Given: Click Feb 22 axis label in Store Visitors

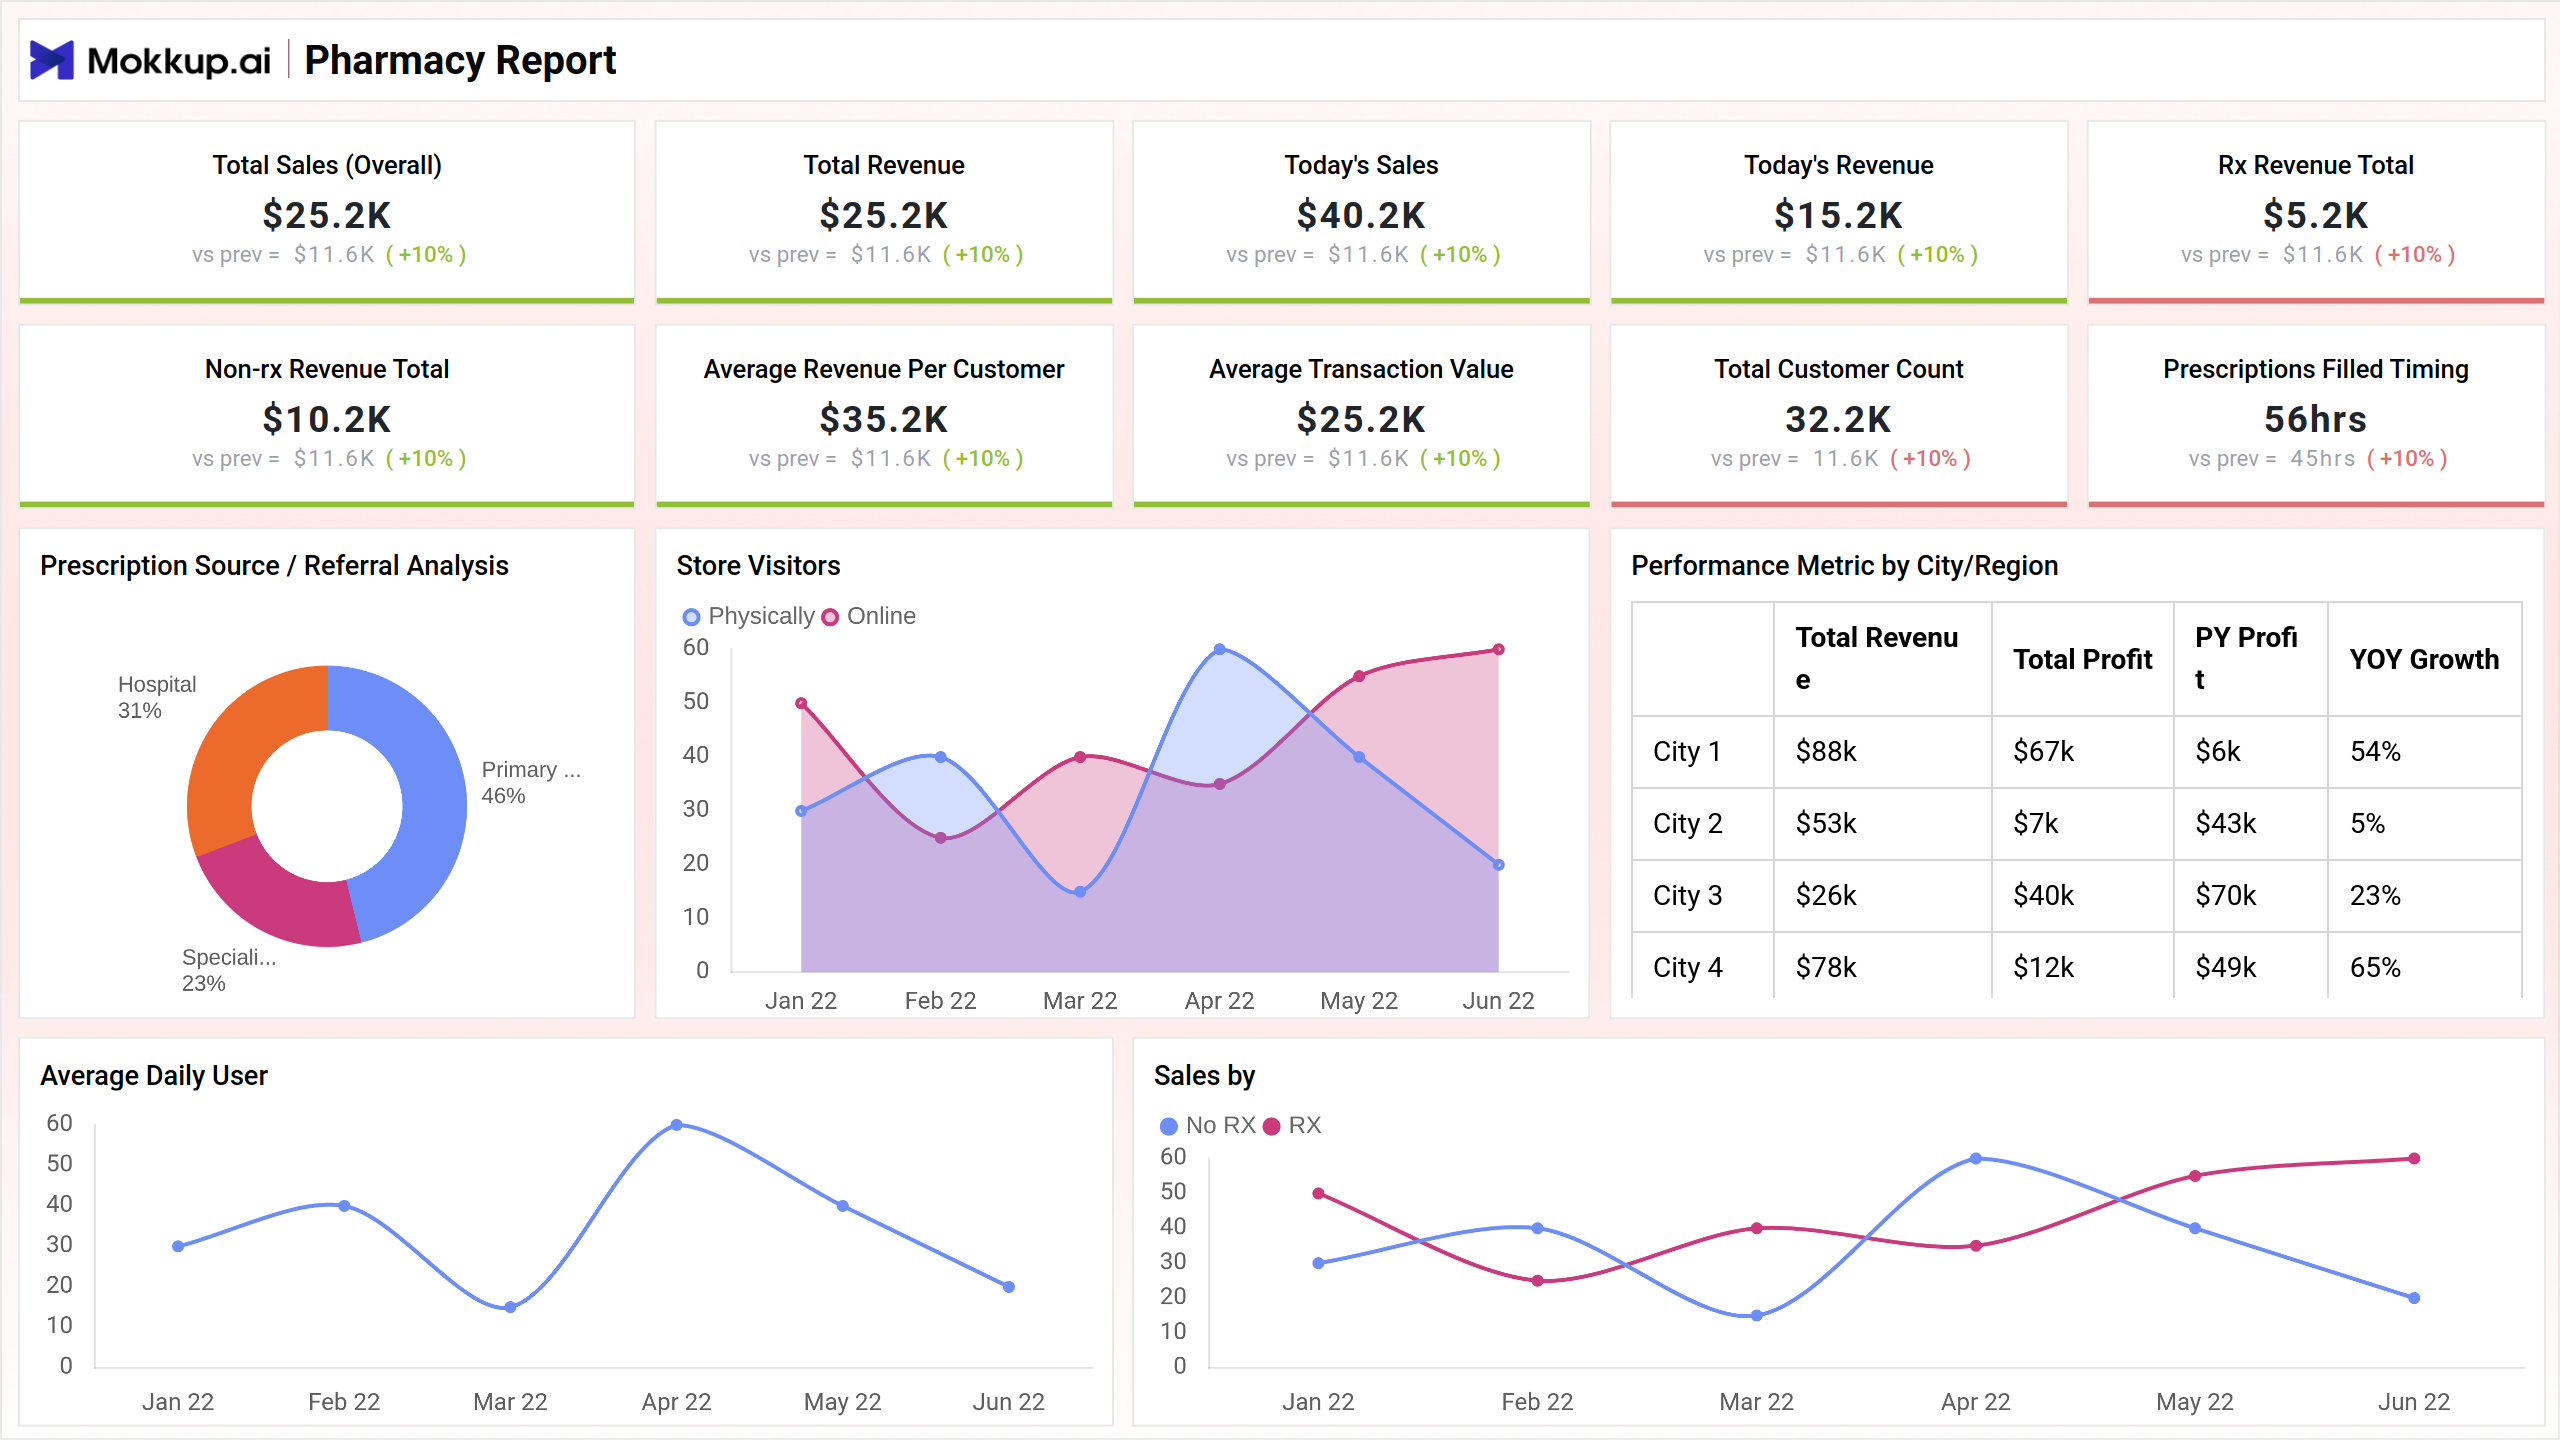Looking at the screenshot, I should pos(940,1001).
